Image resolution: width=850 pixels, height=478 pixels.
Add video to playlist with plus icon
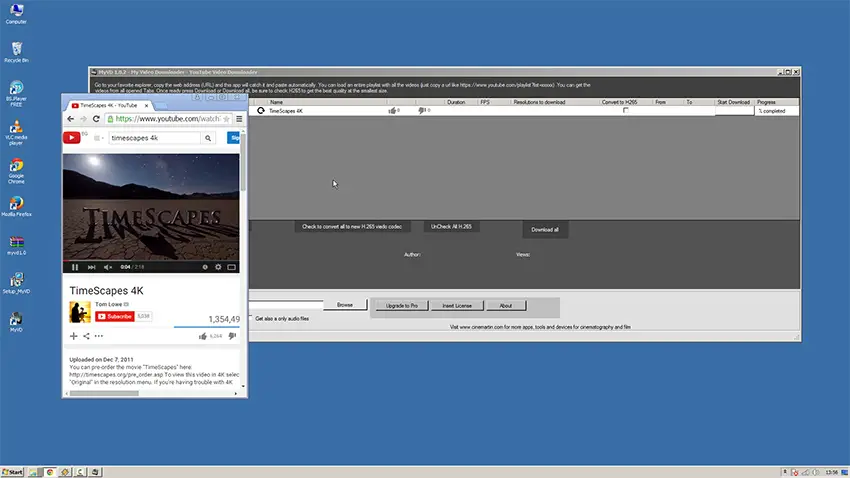click(74, 336)
